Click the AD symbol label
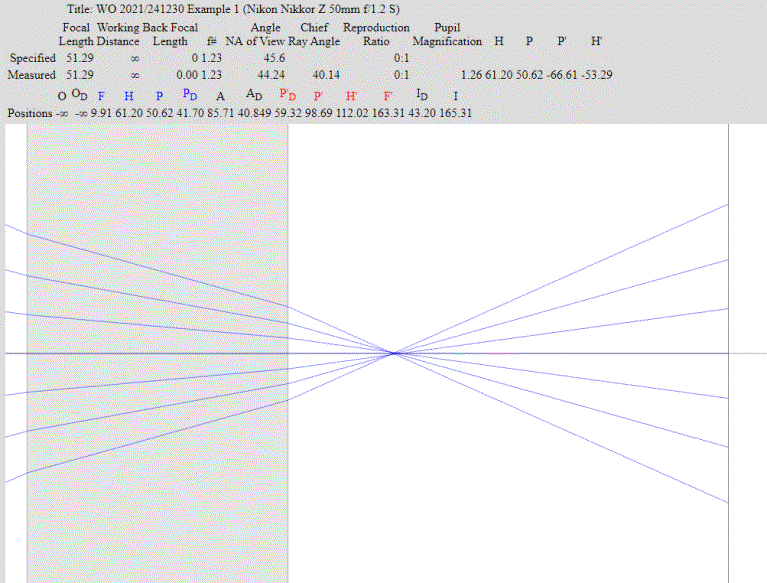This screenshot has height=583, width=767. [x=254, y=94]
